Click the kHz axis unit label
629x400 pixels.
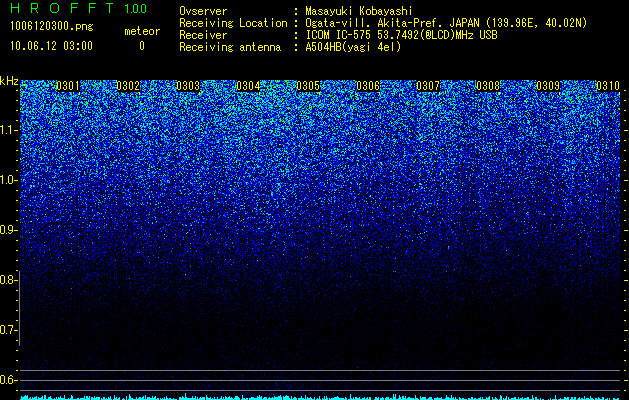pyautogui.click(x=9, y=81)
